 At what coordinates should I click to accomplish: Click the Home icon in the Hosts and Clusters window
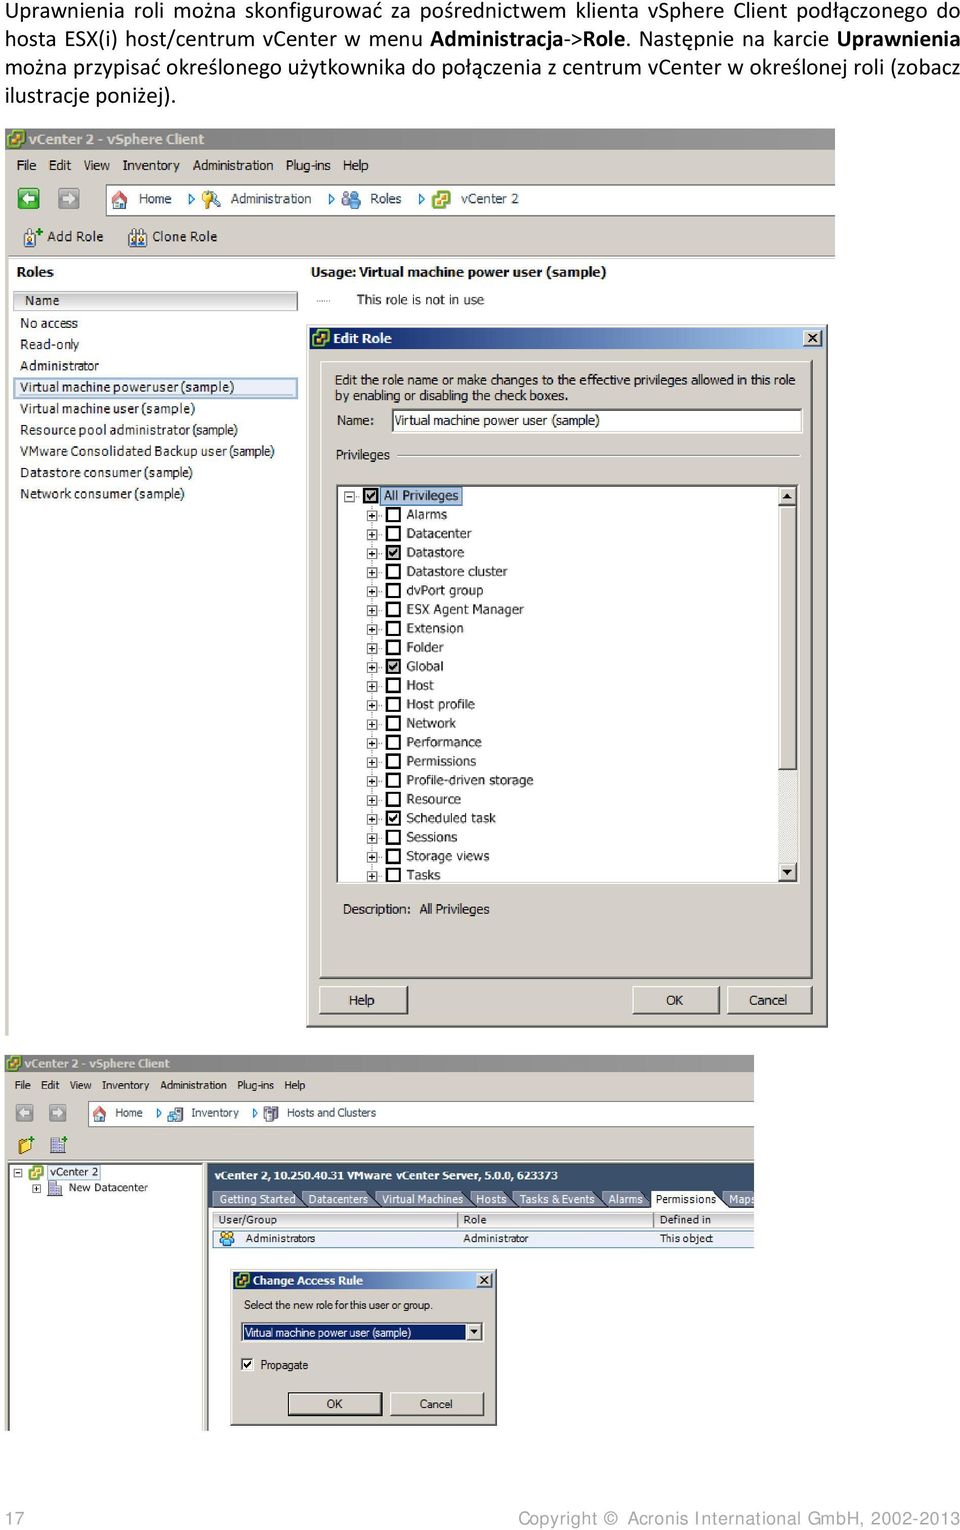99,1113
